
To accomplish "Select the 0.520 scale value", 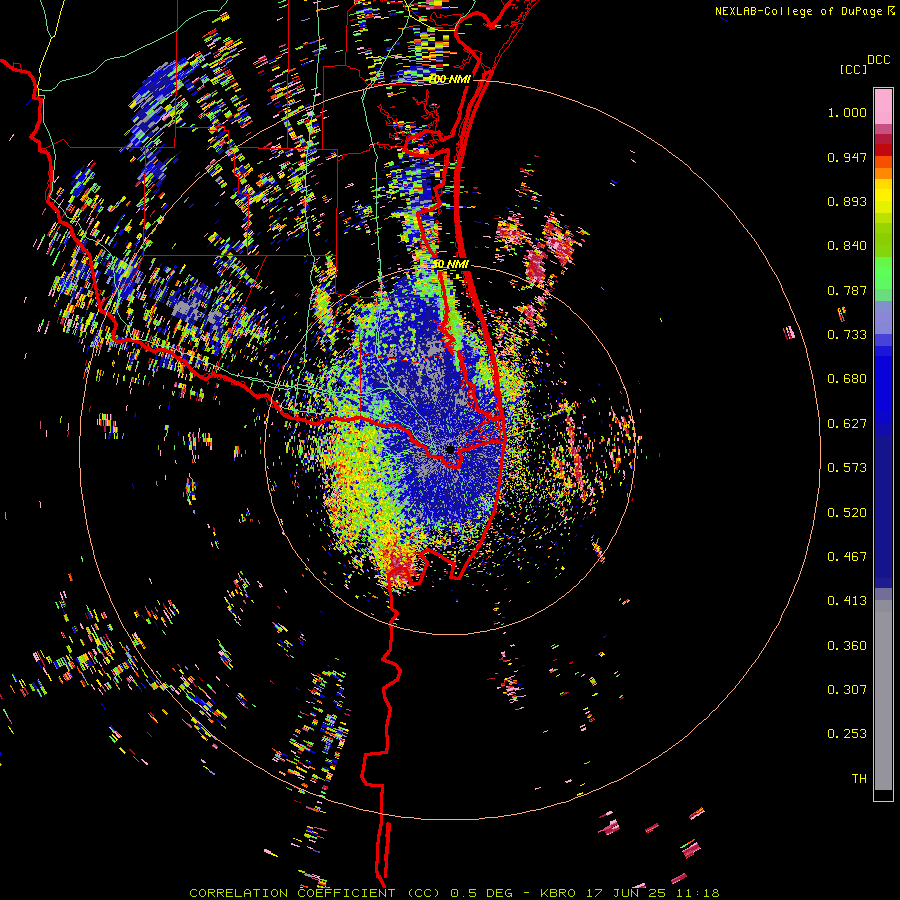I will 847,513.
